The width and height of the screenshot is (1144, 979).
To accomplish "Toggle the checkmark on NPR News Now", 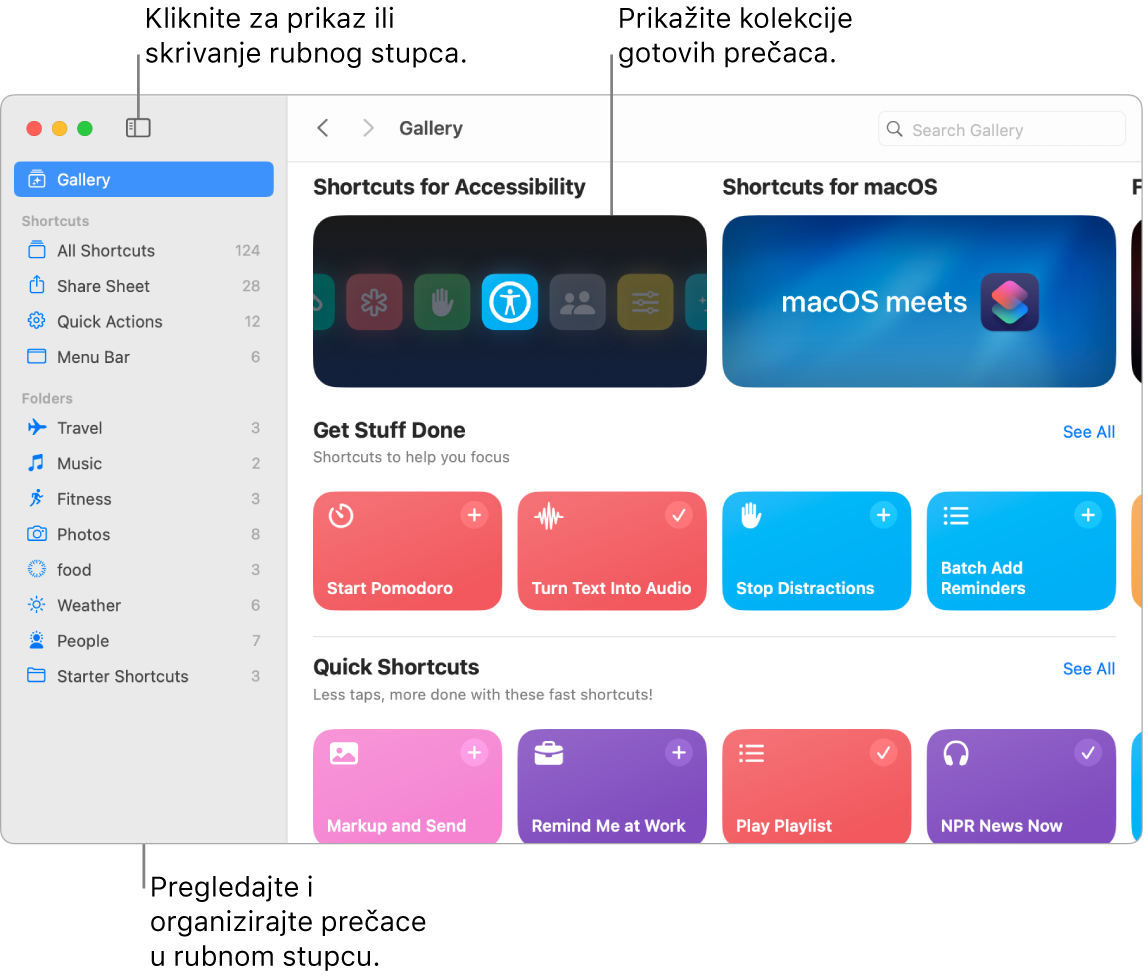I will pyautogui.click(x=1088, y=752).
